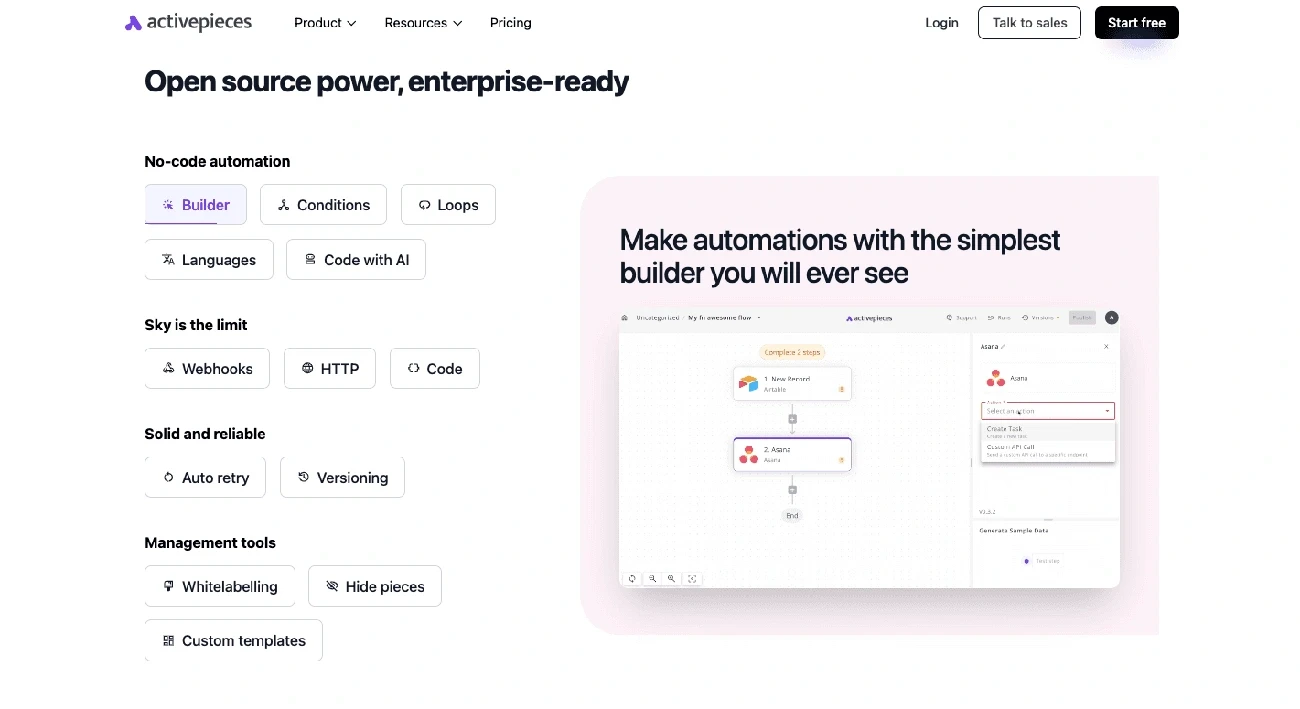Image resolution: width=1300 pixels, height=709 pixels.
Task: Select the Versioning feature tab
Action: [342, 477]
